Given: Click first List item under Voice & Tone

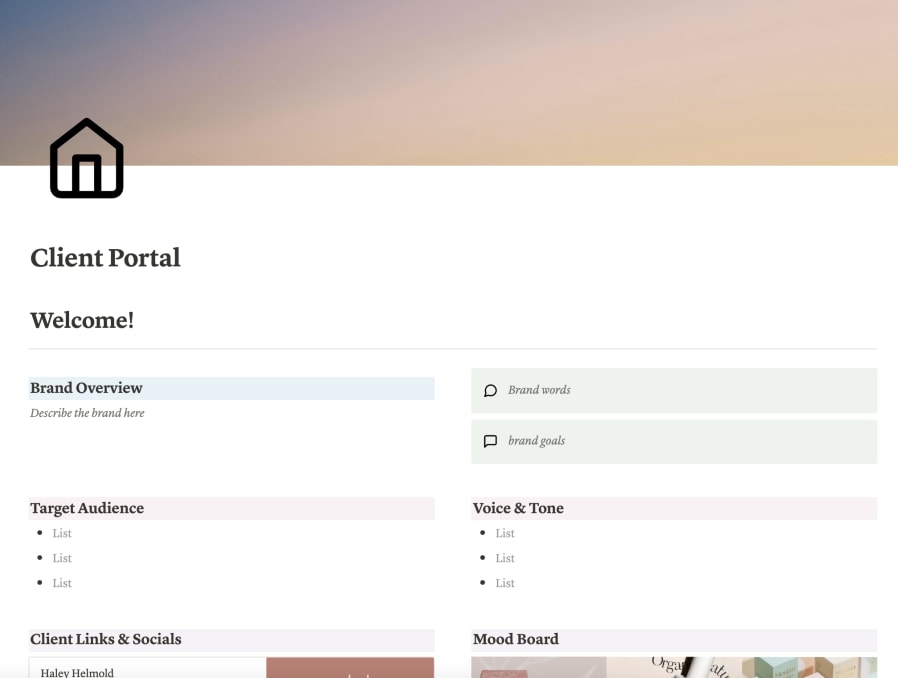Looking at the screenshot, I should tap(505, 533).
